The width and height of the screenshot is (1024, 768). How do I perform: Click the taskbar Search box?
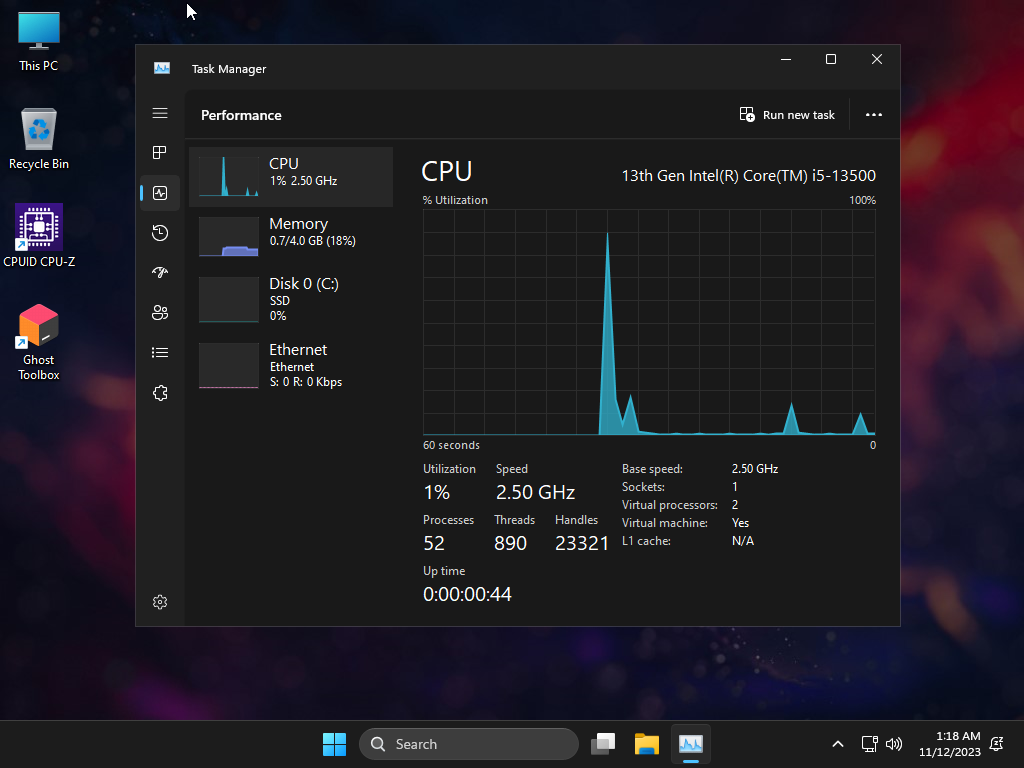[x=468, y=744]
